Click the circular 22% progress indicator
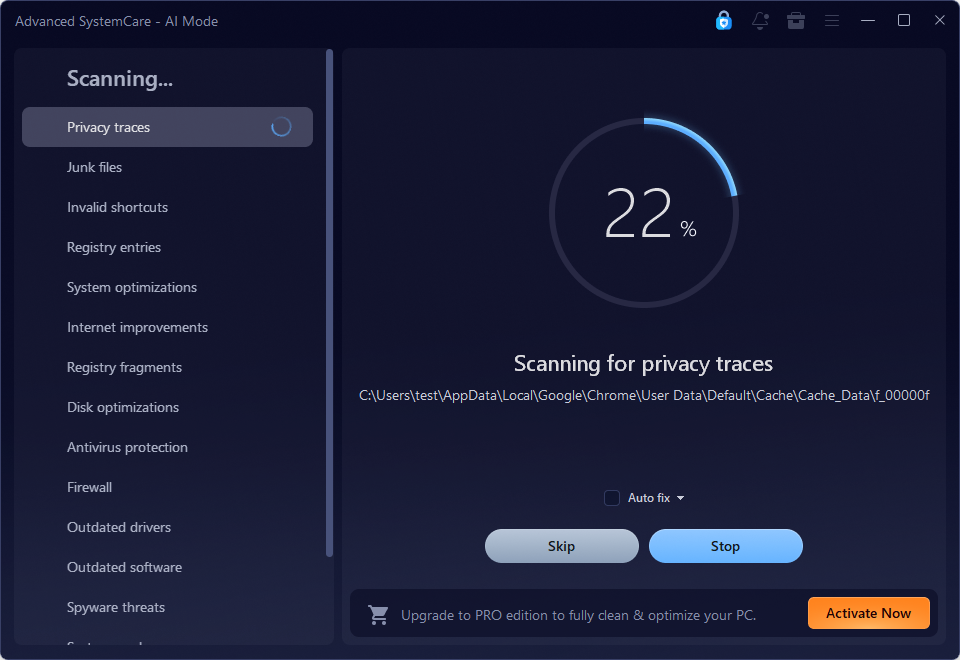 [x=643, y=212]
